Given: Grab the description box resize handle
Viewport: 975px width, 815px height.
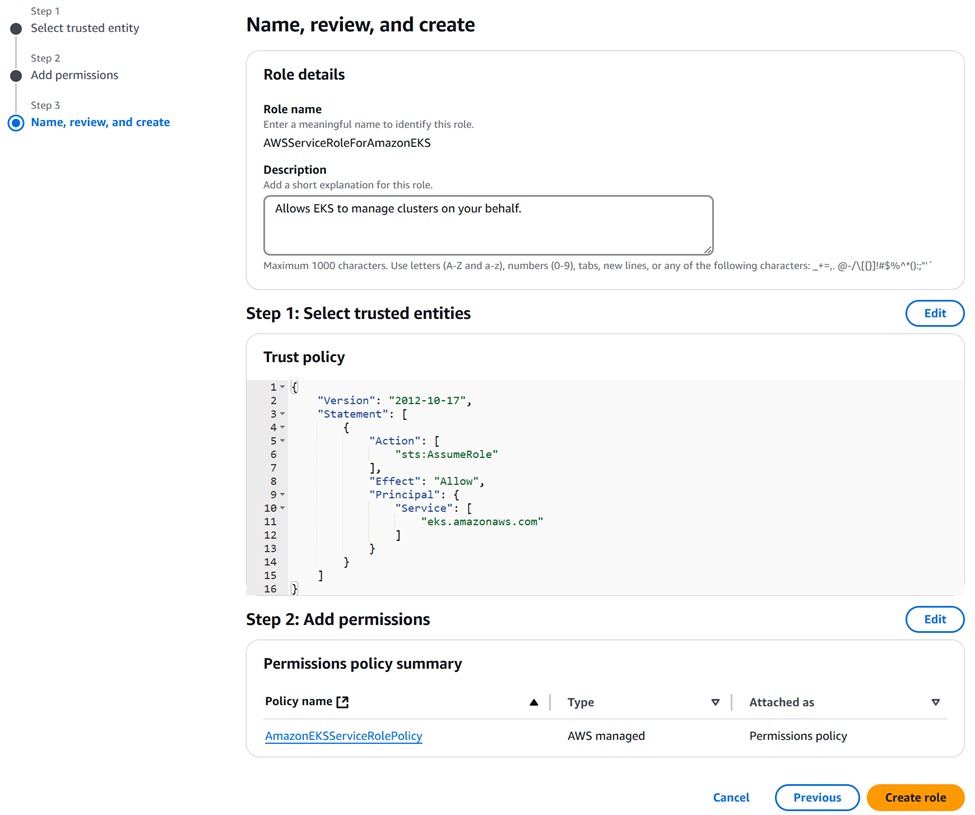Looking at the screenshot, I should [708, 250].
